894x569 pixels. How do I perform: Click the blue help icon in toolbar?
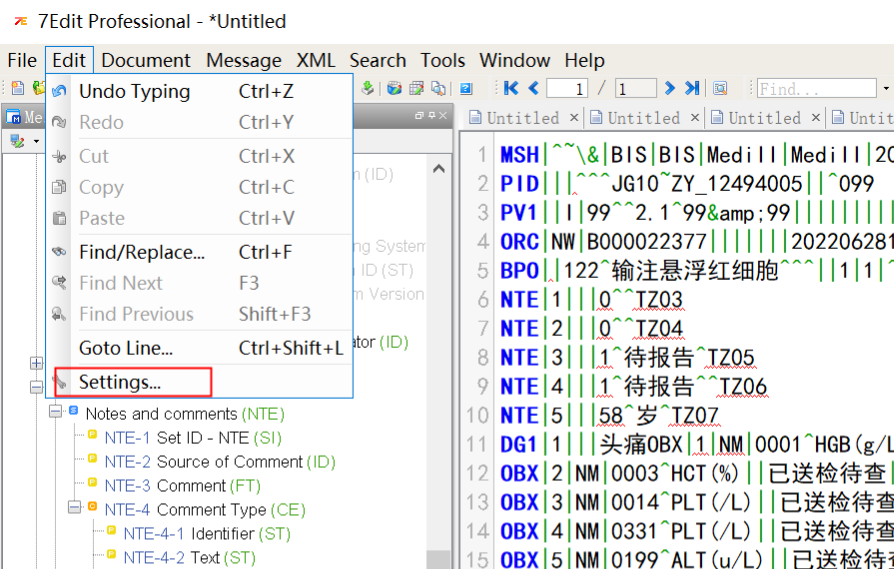click(x=466, y=89)
